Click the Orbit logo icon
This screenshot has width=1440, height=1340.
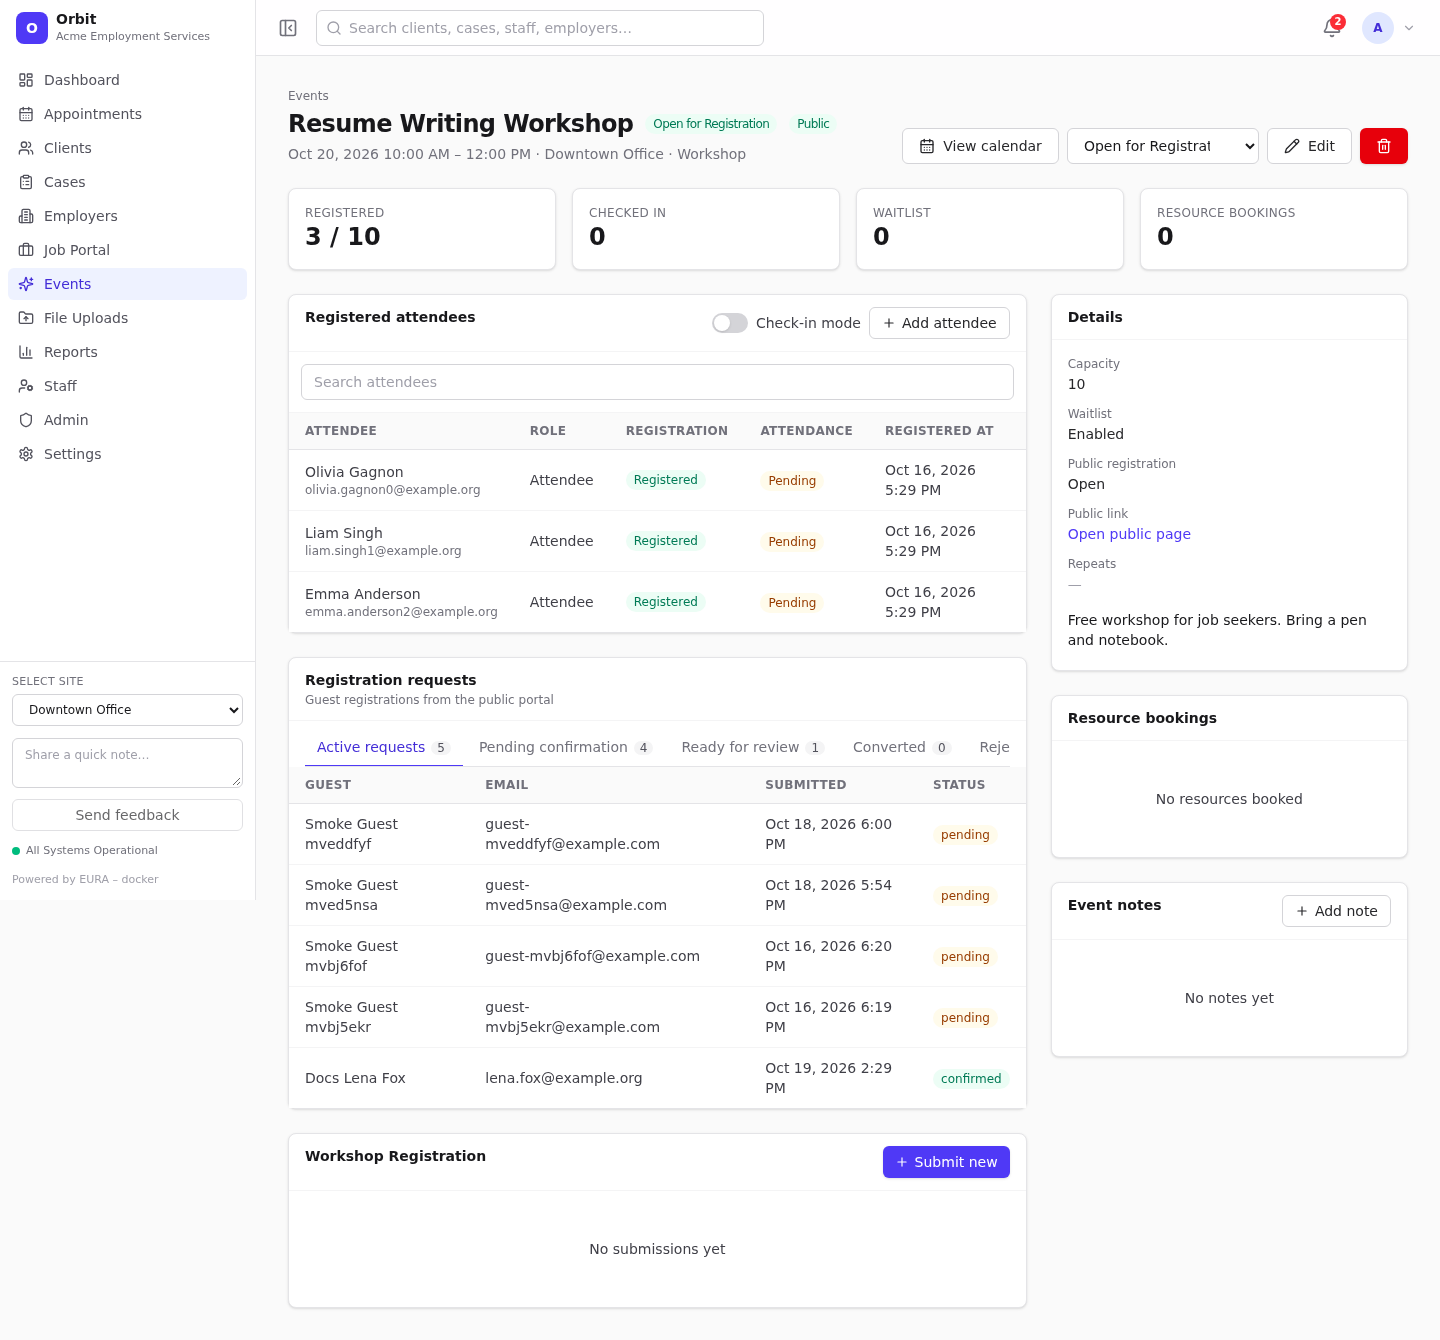[32, 28]
